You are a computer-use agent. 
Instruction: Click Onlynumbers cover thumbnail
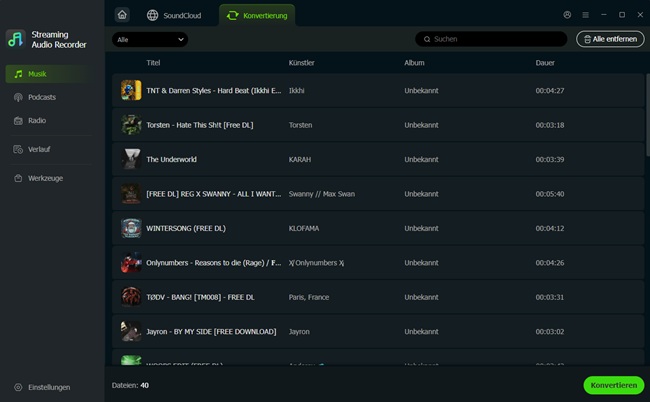tap(131, 262)
